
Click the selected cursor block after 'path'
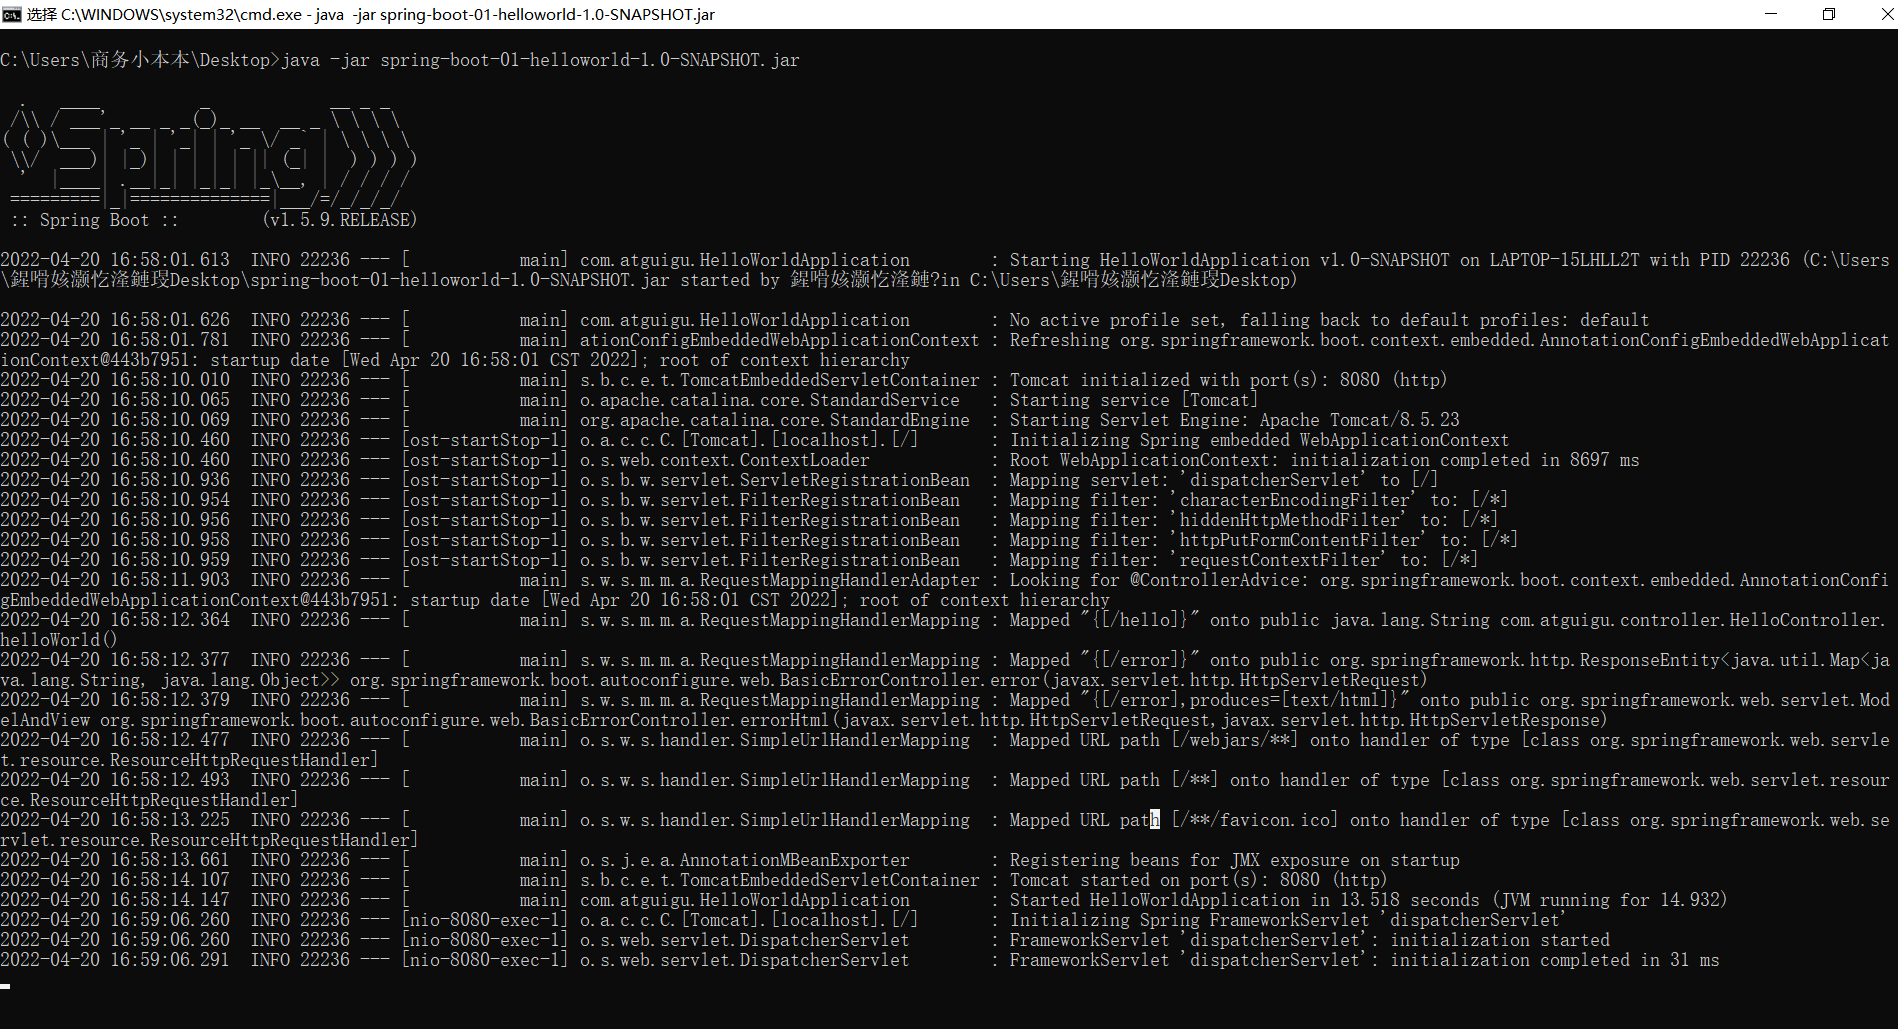1155,820
